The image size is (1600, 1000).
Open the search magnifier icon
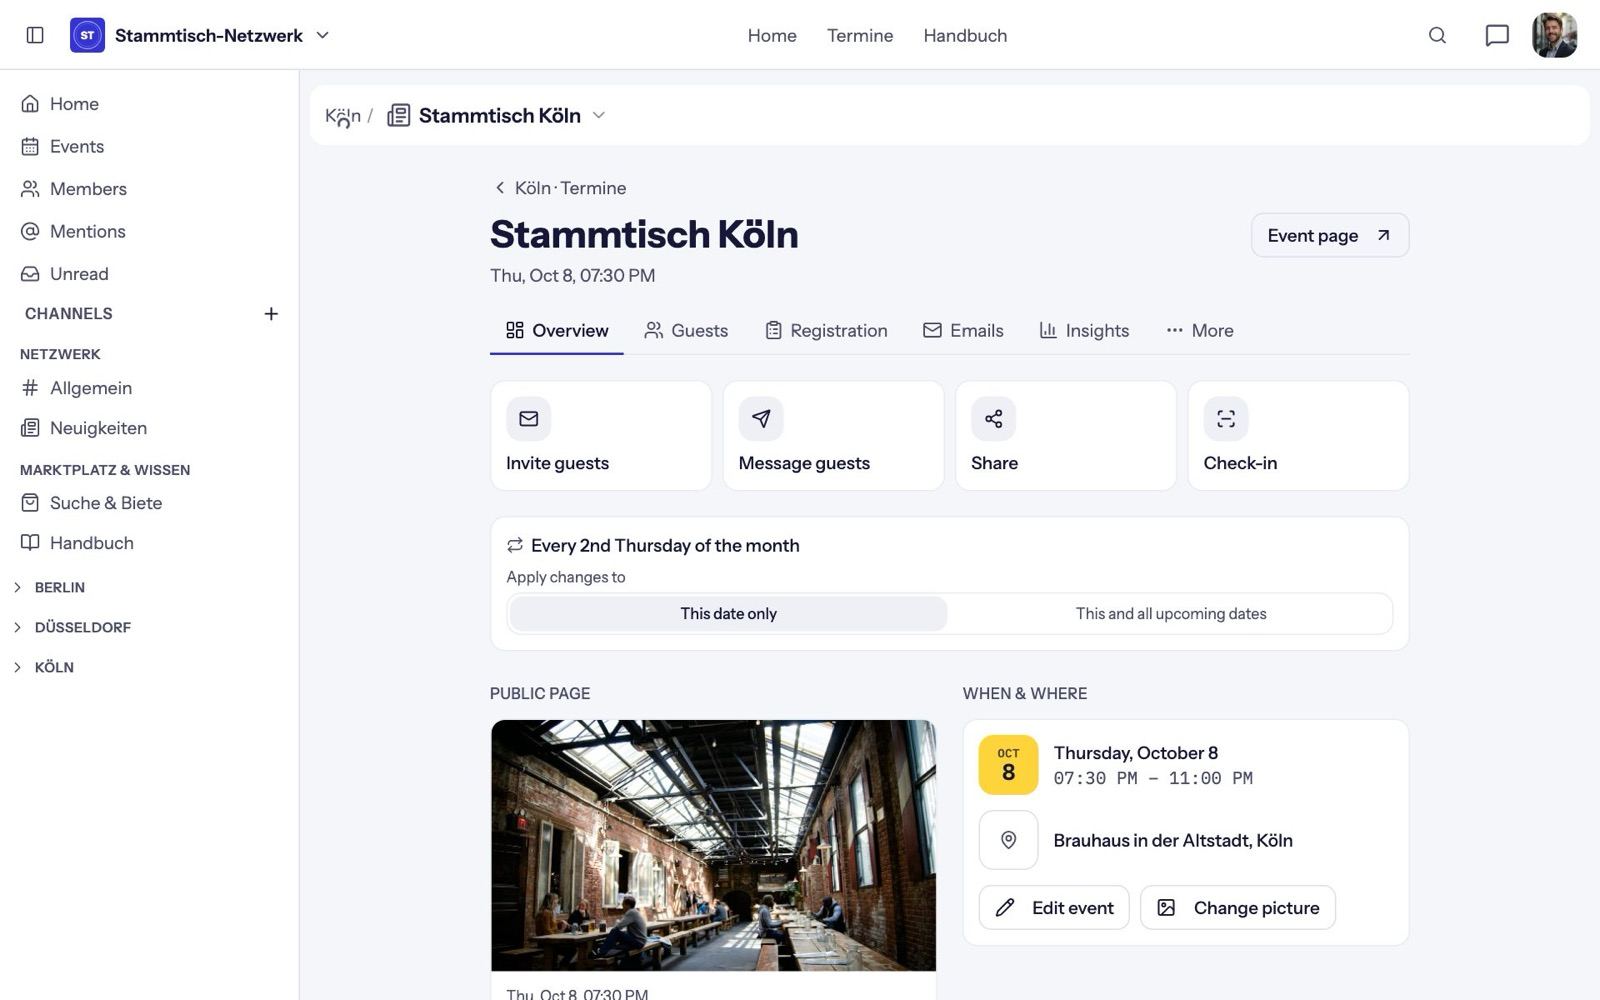pos(1437,35)
